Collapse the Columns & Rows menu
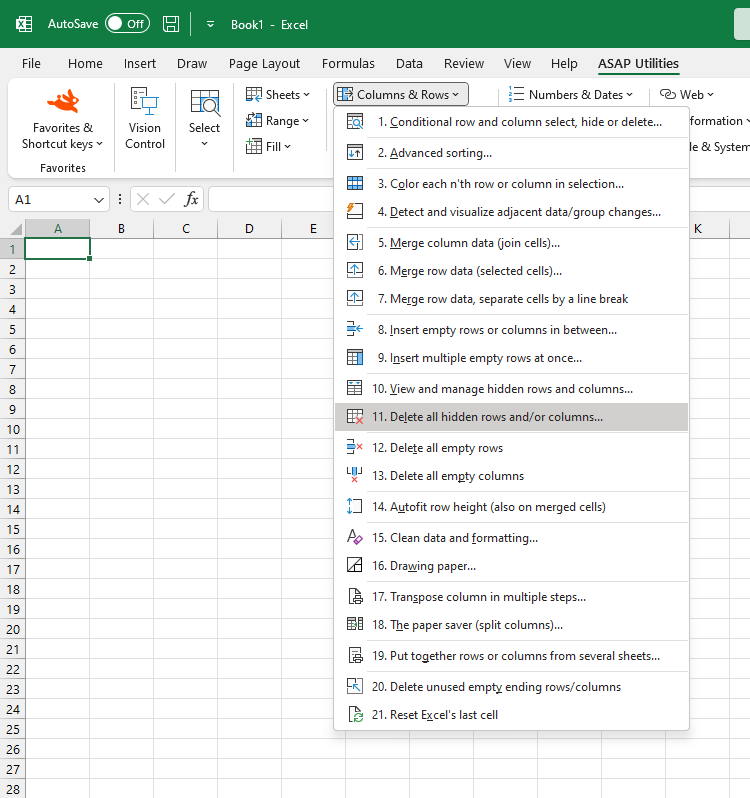This screenshot has height=798, width=750. point(400,95)
